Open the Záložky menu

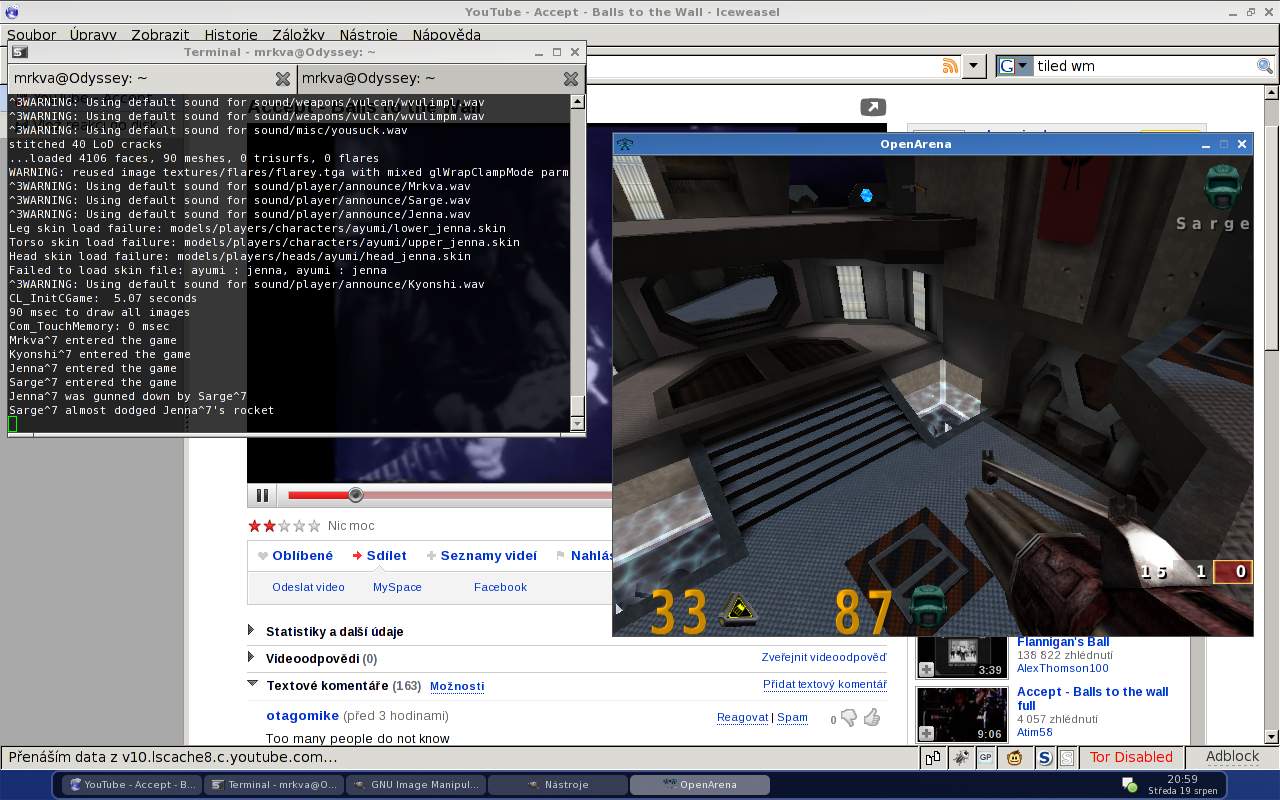(298, 35)
